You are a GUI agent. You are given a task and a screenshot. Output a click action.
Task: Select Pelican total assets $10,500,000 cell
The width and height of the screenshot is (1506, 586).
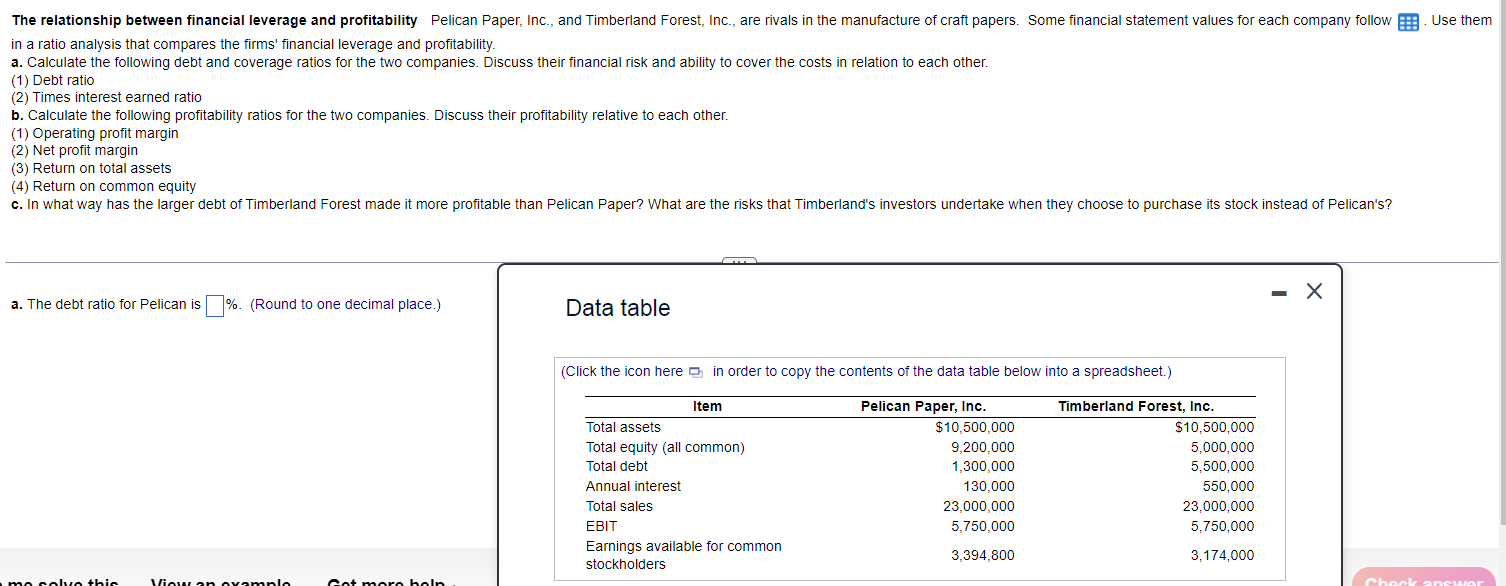974,427
